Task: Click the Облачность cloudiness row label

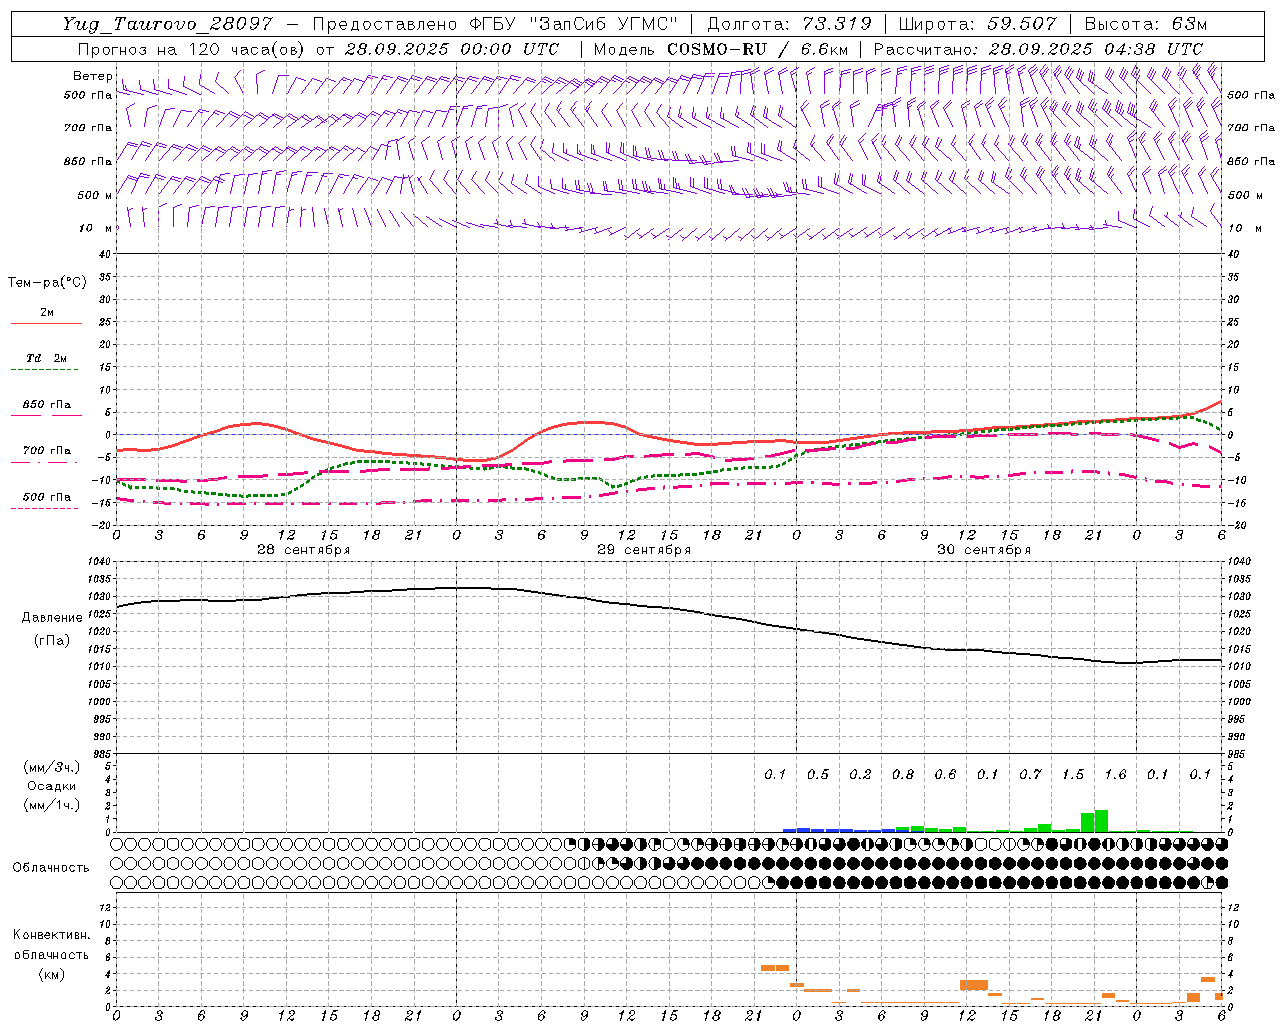Action: click(x=51, y=867)
